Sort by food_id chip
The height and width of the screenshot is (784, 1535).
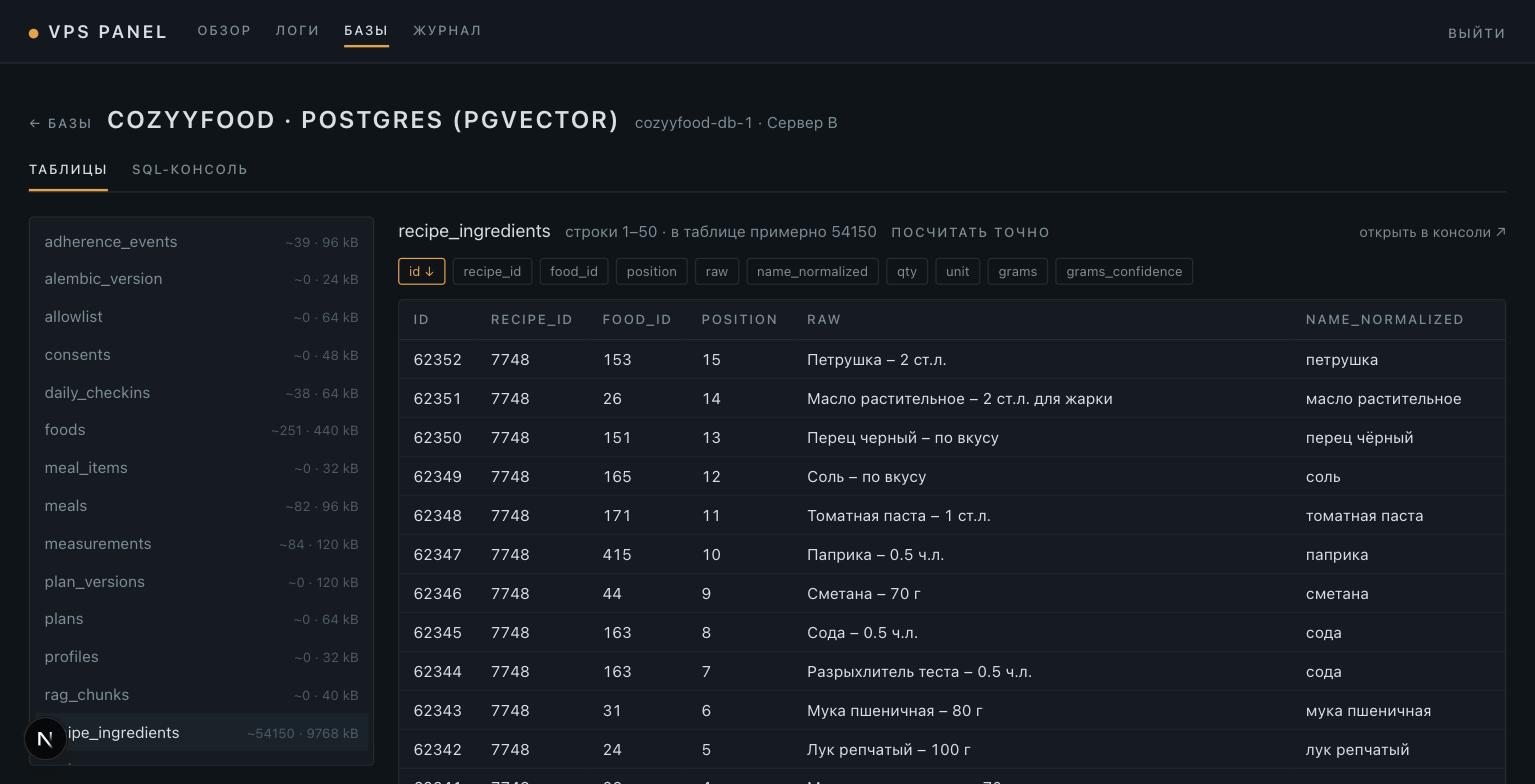coord(573,271)
